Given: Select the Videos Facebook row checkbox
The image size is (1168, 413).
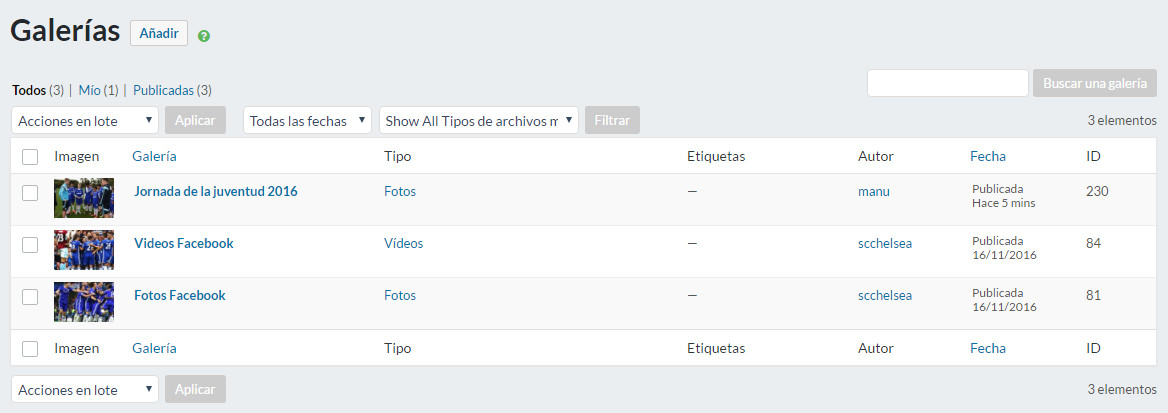Looking at the screenshot, I should coord(30,244).
